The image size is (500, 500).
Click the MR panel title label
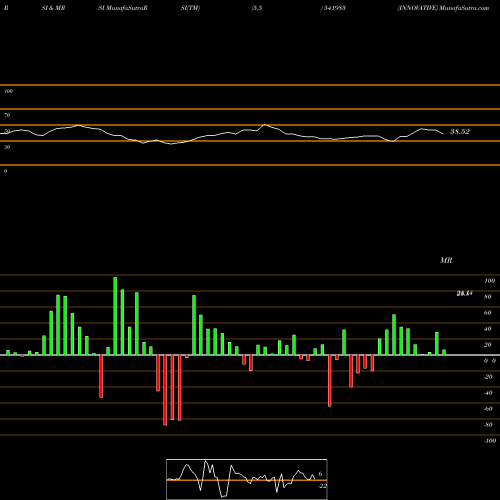click(446, 260)
